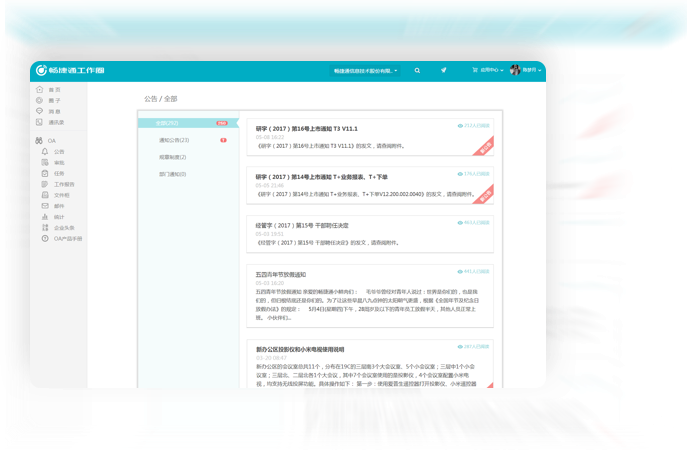Click the paper plane icon in header

pos(443,71)
